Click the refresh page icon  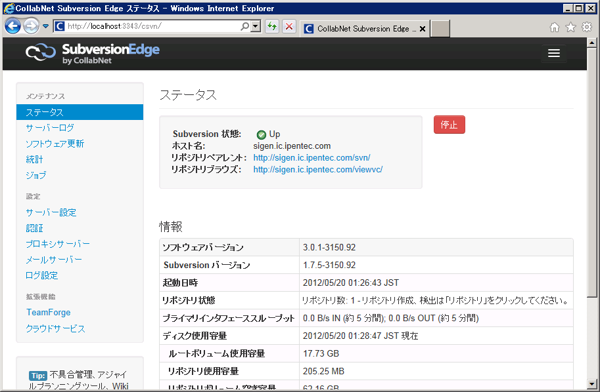[x=272, y=26]
